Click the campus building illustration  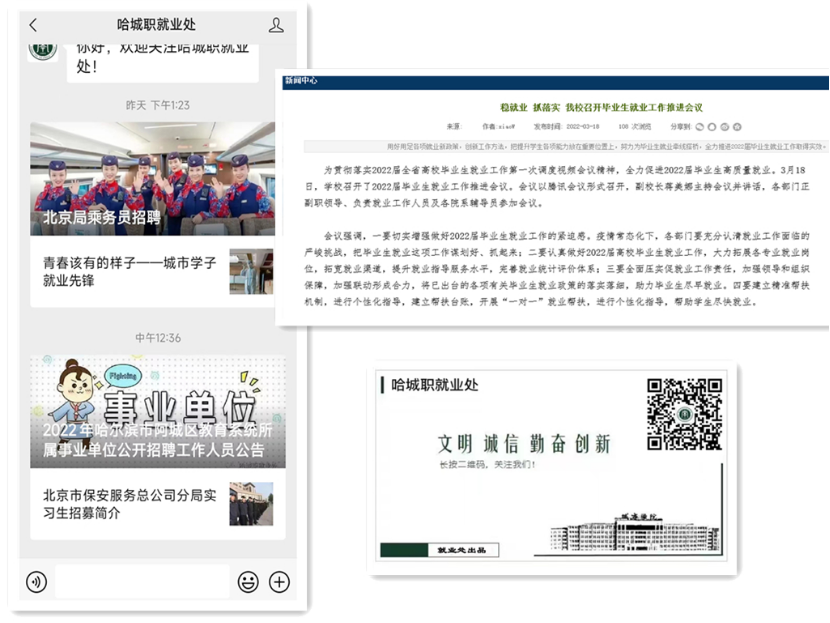pyautogui.click(x=635, y=532)
